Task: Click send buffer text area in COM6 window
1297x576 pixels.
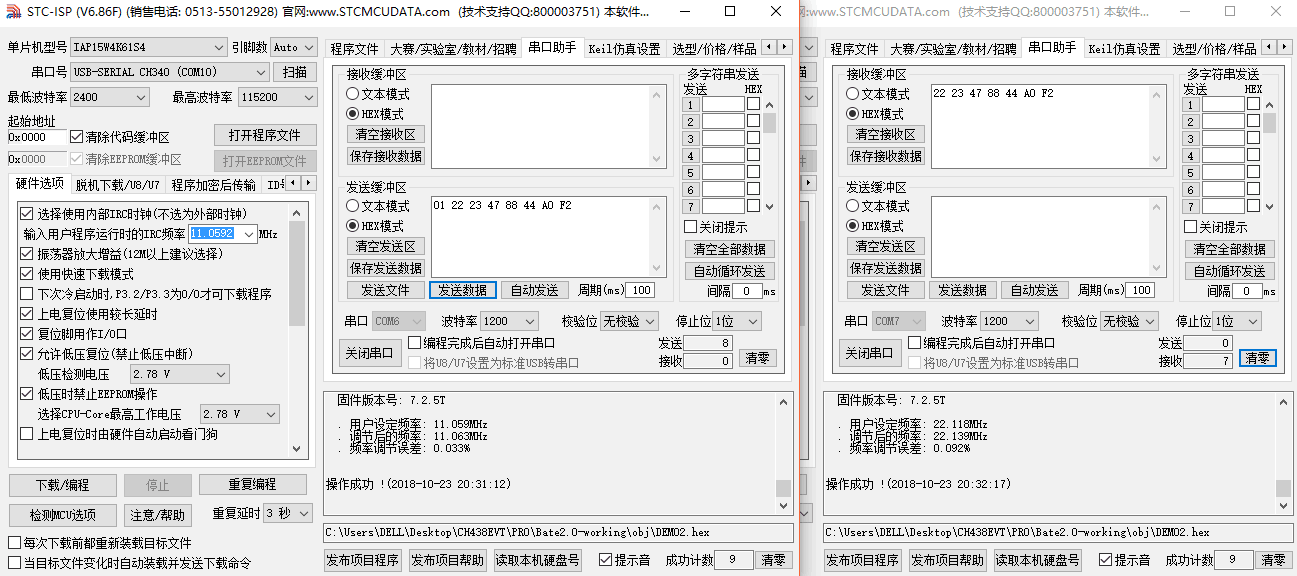Action: tap(548, 236)
